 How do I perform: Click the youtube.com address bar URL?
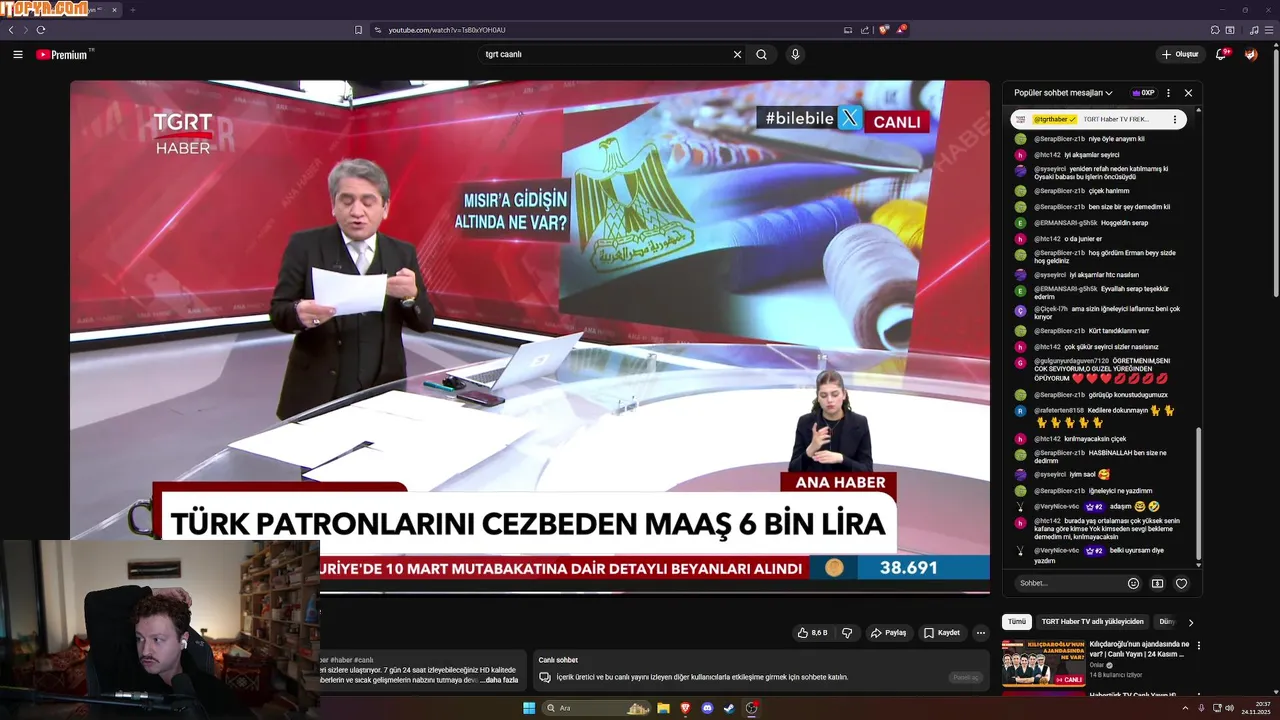pyautogui.click(x=447, y=30)
